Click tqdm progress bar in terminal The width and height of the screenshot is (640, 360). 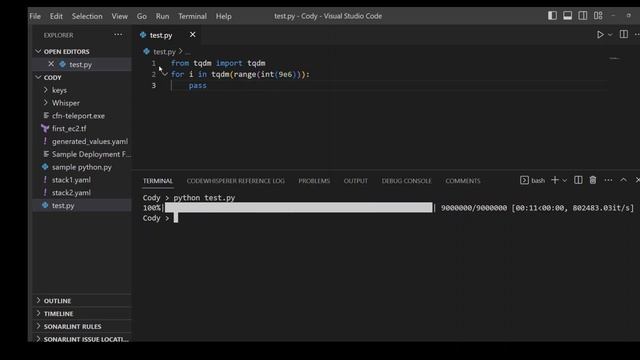click(x=299, y=208)
